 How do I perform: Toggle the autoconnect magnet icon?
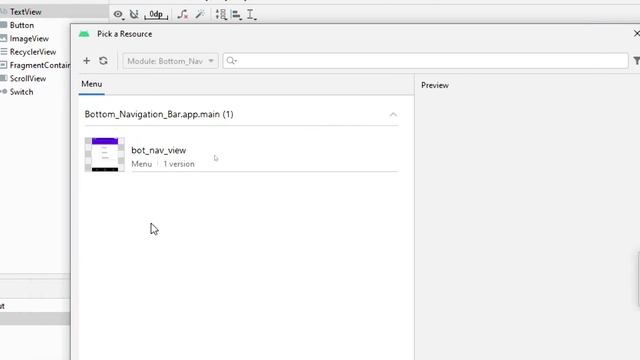point(134,15)
